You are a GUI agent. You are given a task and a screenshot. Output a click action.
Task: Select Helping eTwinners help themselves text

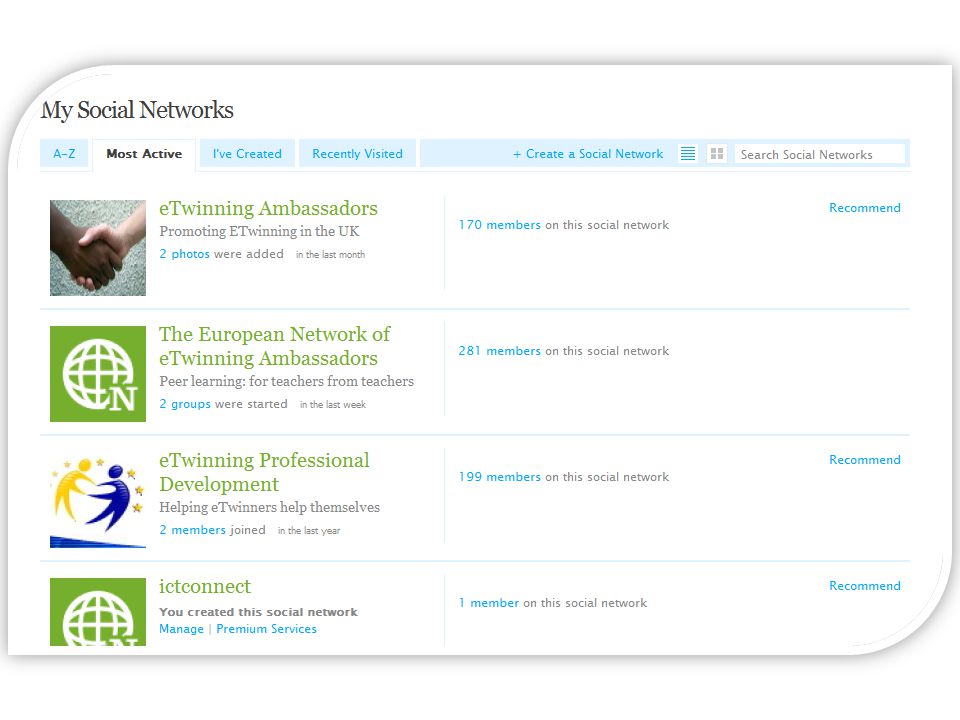pyautogui.click(x=269, y=508)
